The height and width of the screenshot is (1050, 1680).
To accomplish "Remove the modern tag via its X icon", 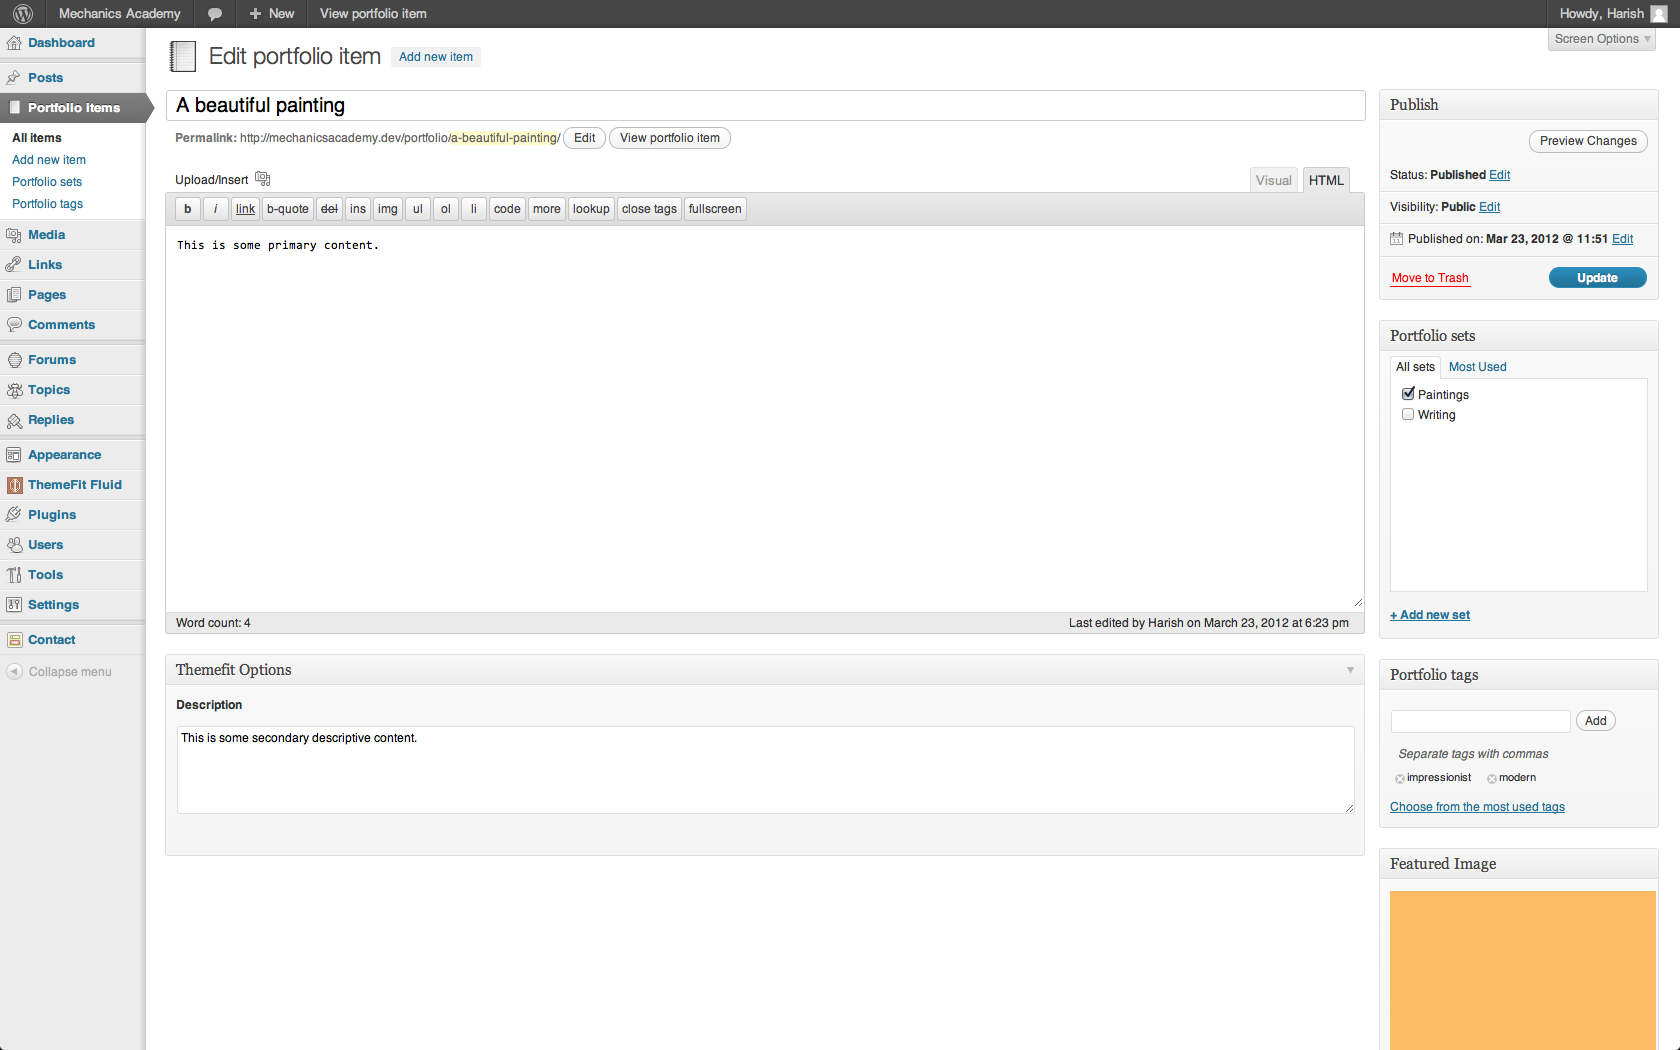I will point(1491,779).
